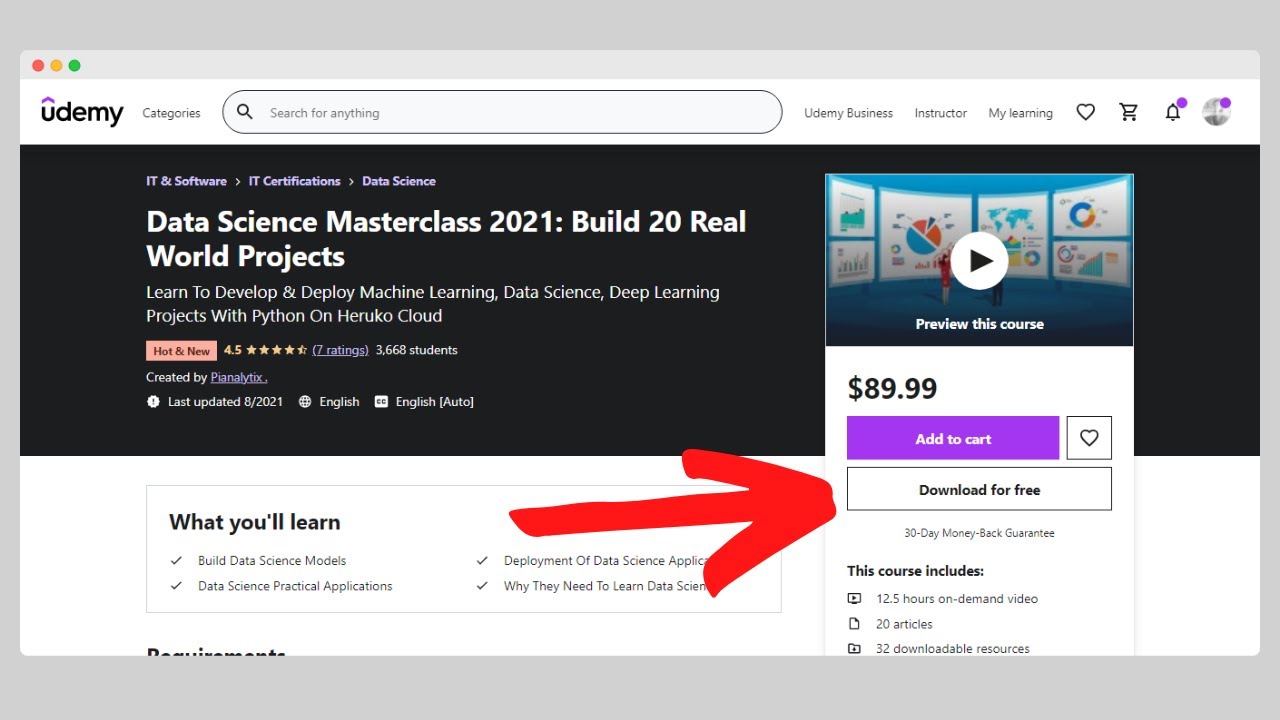Click the English [Auto] captions text
This screenshot has height=720, width=1280.
[x=434, y=402]
